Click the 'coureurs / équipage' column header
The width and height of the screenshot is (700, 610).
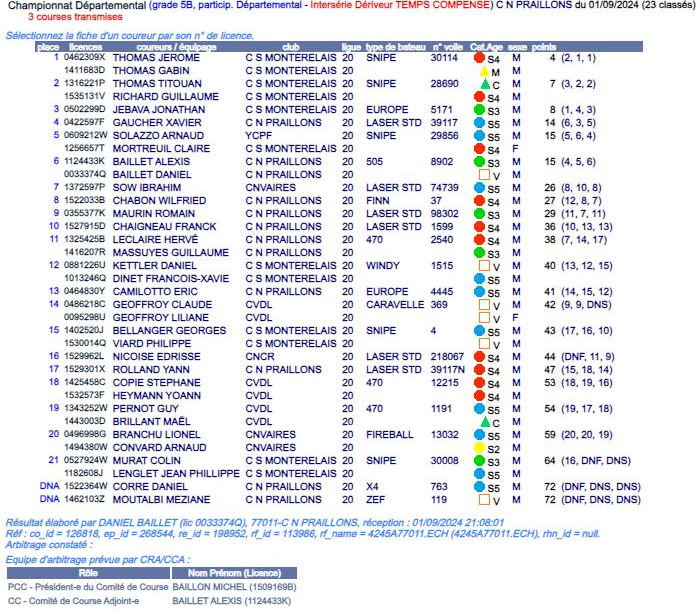click(x=176, y=47)
